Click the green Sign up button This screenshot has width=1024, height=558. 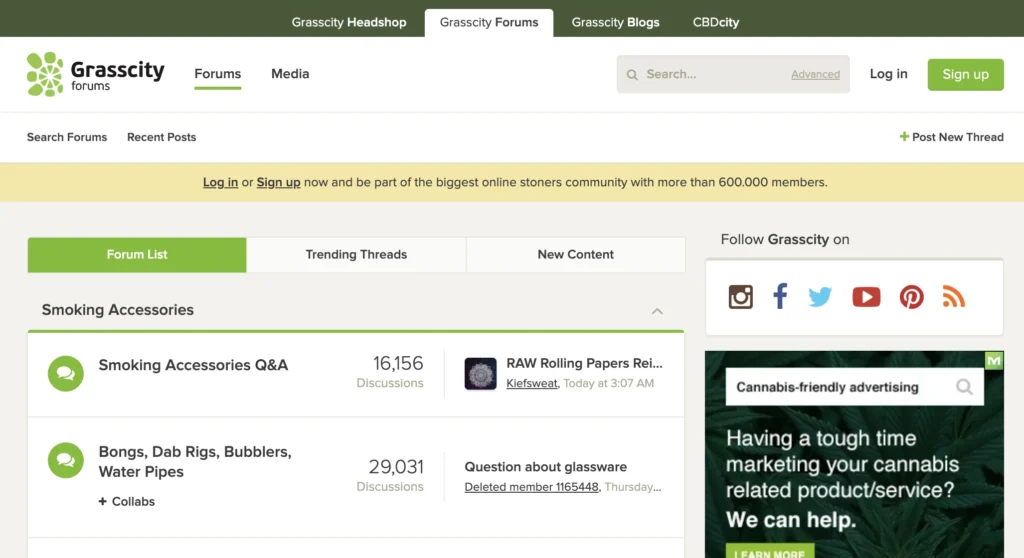click(x=965, y=74)
